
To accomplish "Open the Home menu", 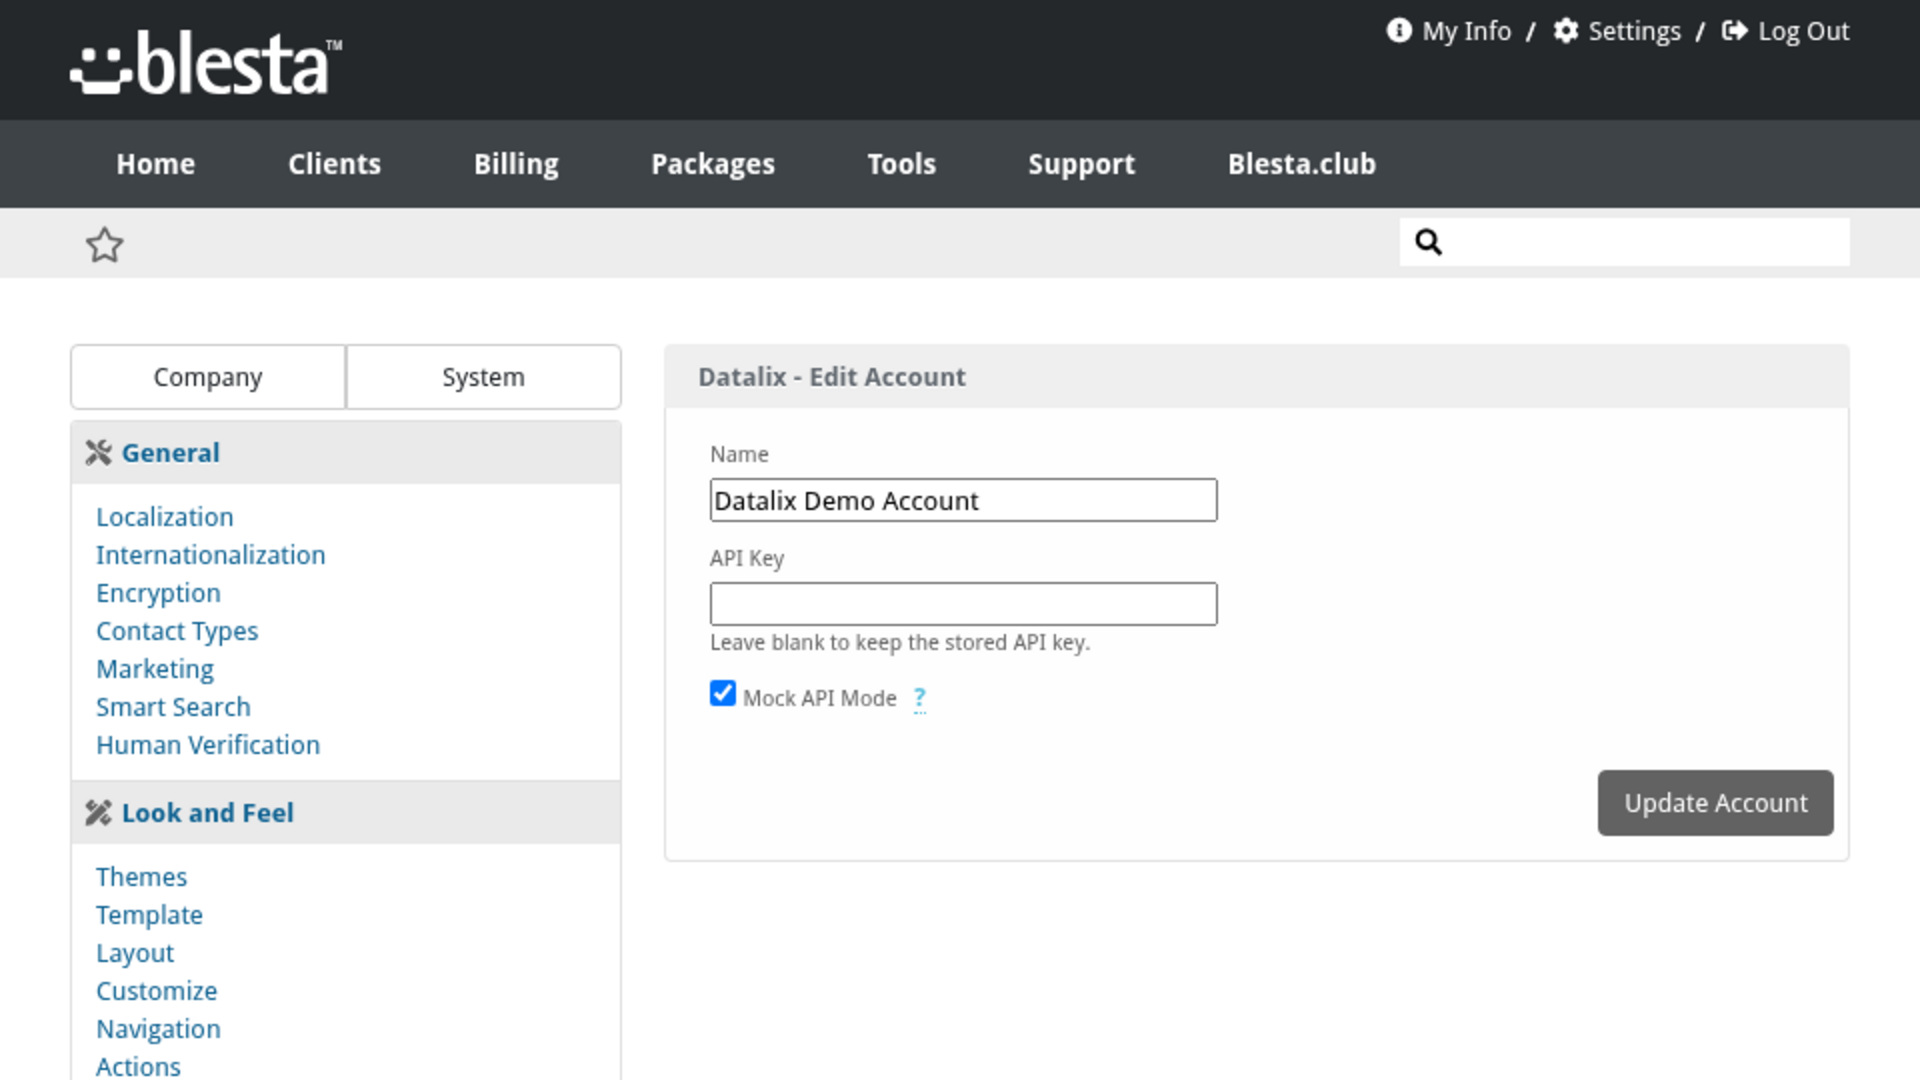I will [x=155, y=164].
